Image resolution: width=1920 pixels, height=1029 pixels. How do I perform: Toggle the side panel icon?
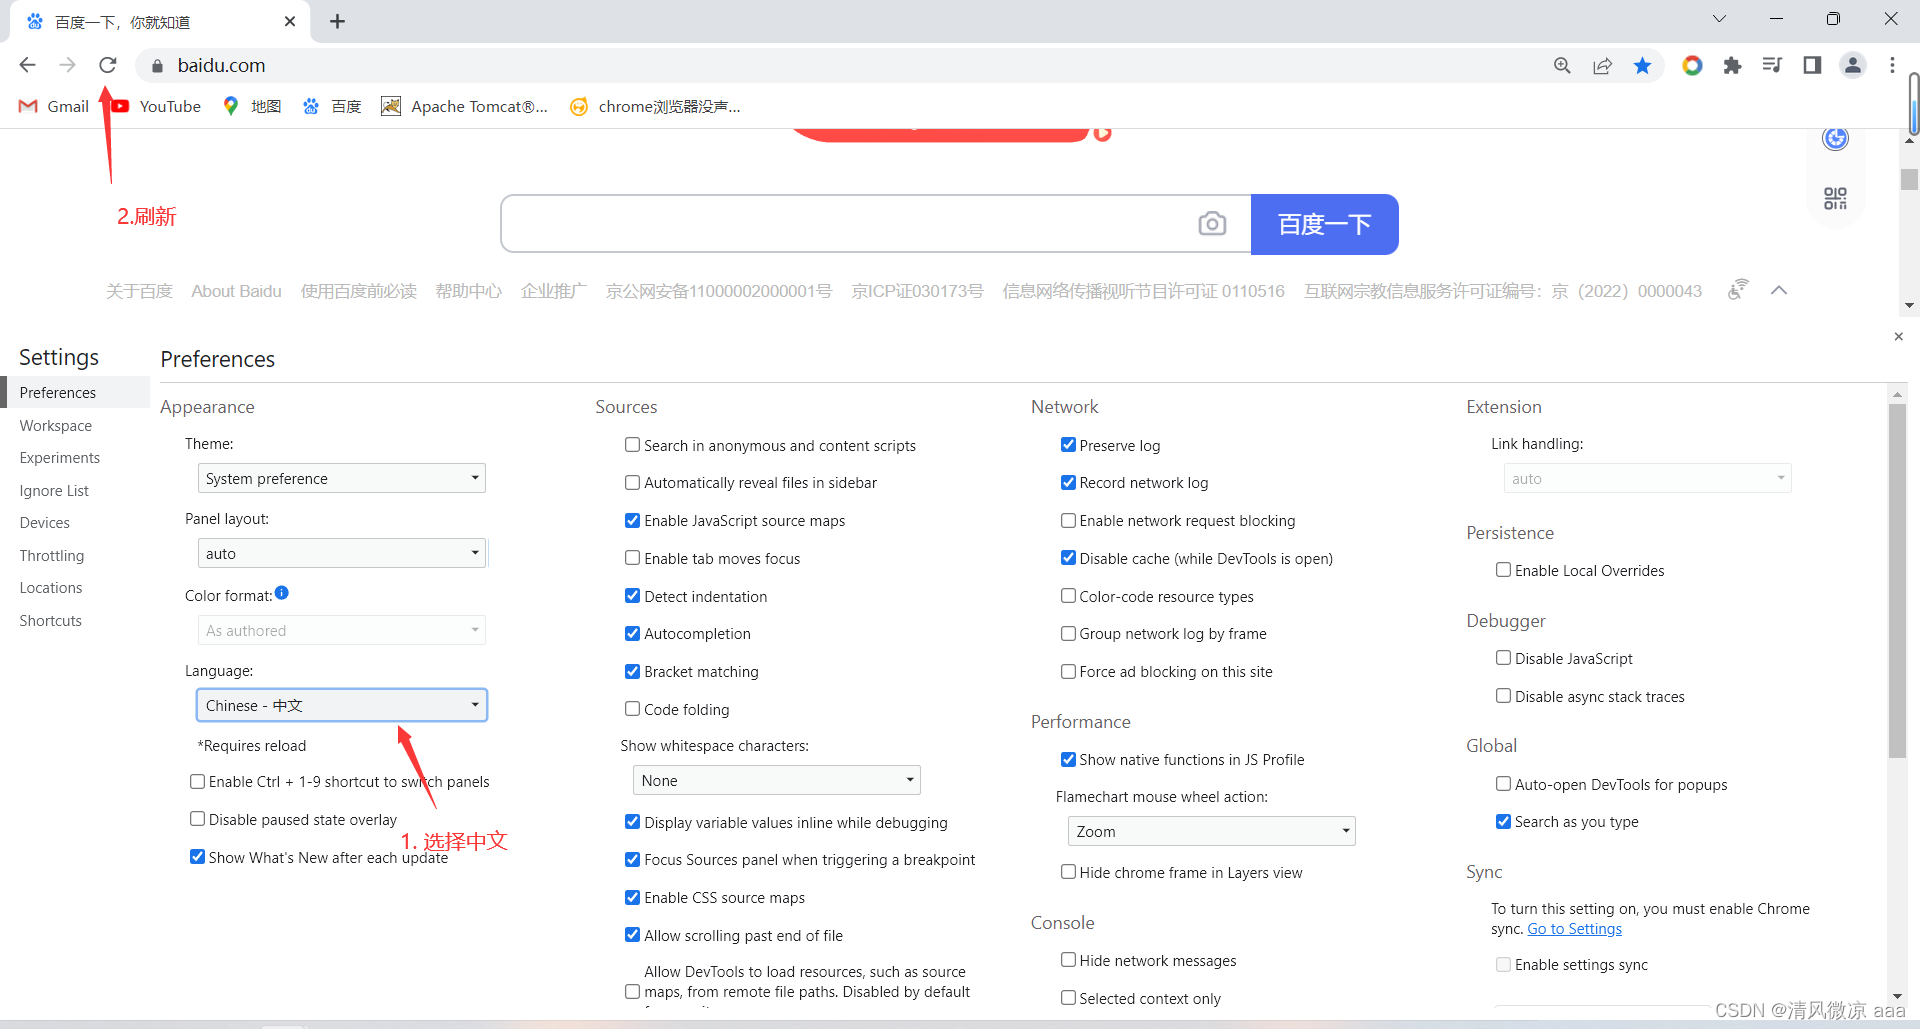point(1812,65)
